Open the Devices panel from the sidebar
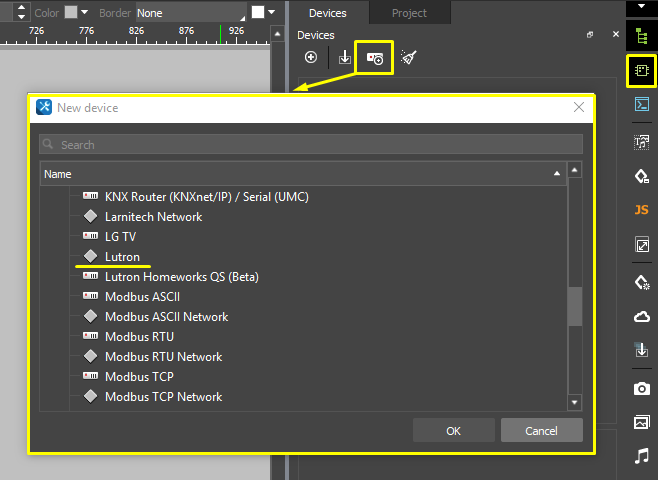The width and height of the screenshot is (658, 480). click(641, 71)
